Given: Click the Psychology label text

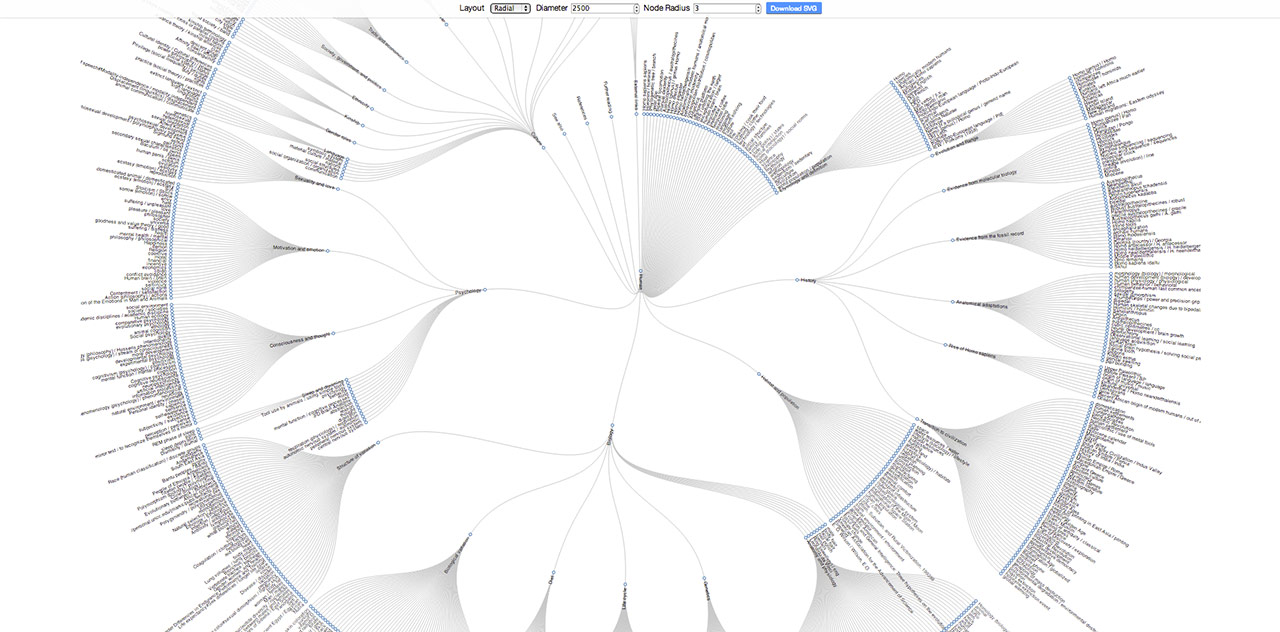Looking at the screenshot, I should coord(468,292).
